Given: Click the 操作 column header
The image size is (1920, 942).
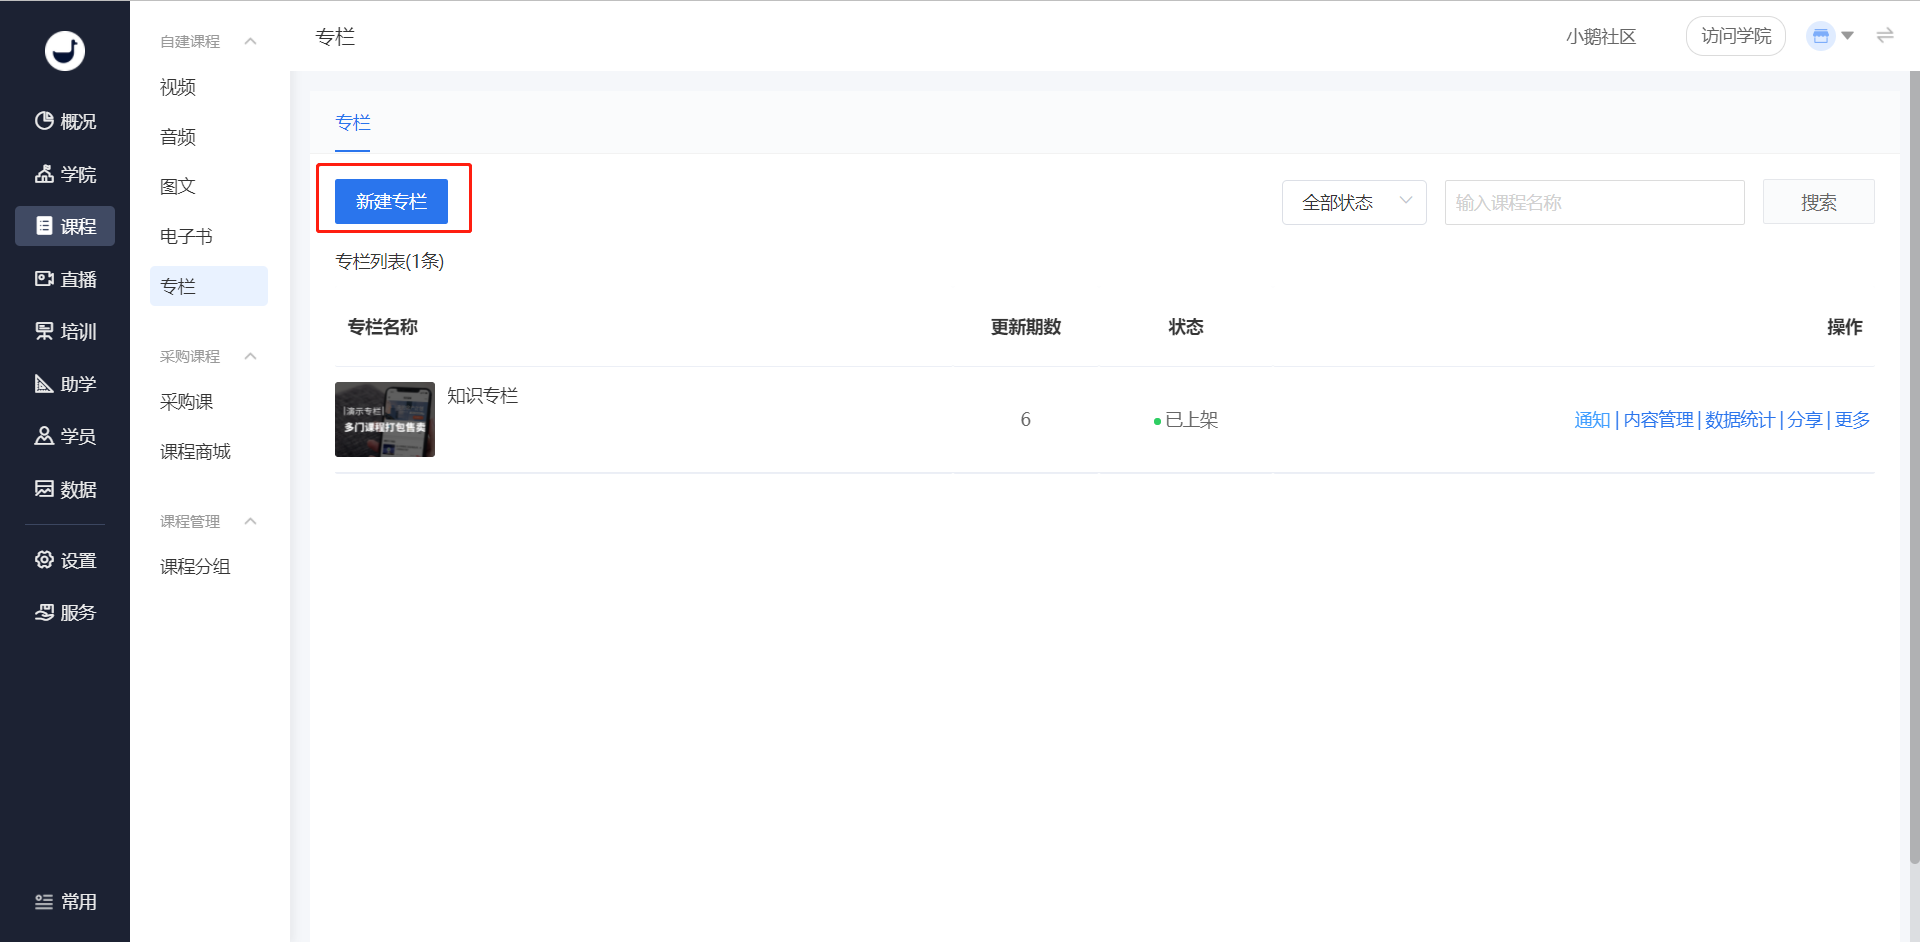Looking at the screenshot, I should pos(1845,327).
